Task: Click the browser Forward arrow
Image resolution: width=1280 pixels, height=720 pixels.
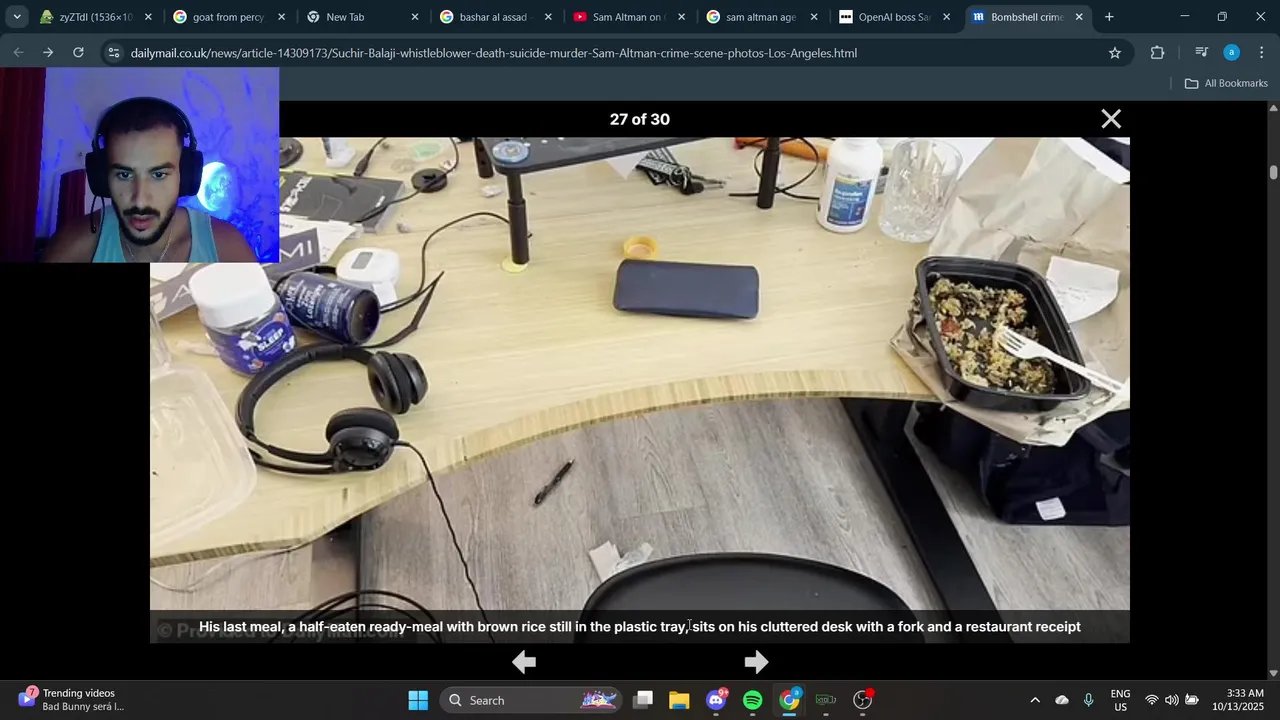Action: tap(48, 53)
